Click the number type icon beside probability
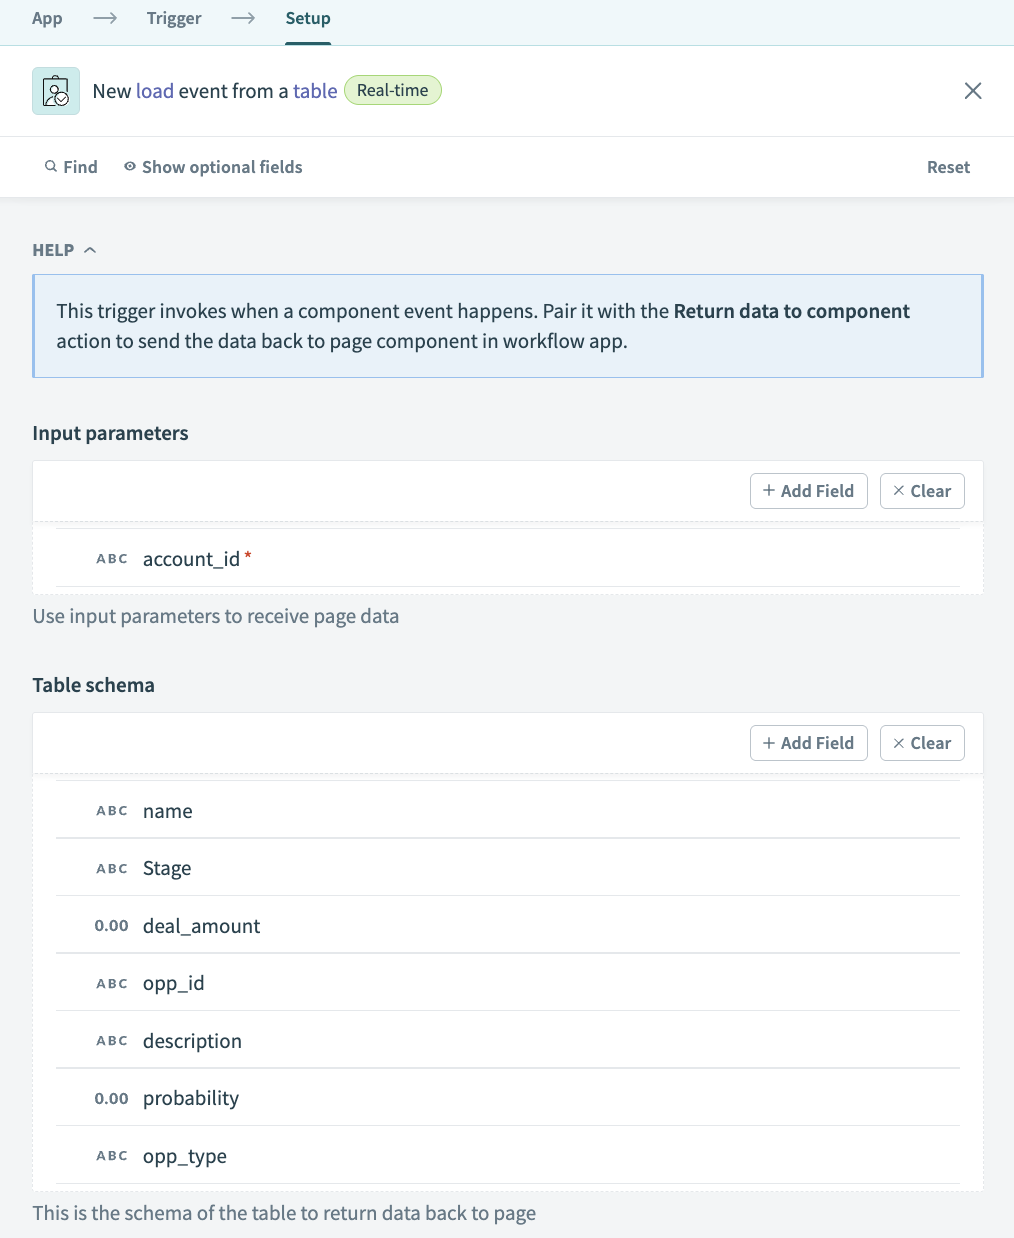Viewport: 1014px width, 1238px height. click(x=112, y=1098)
